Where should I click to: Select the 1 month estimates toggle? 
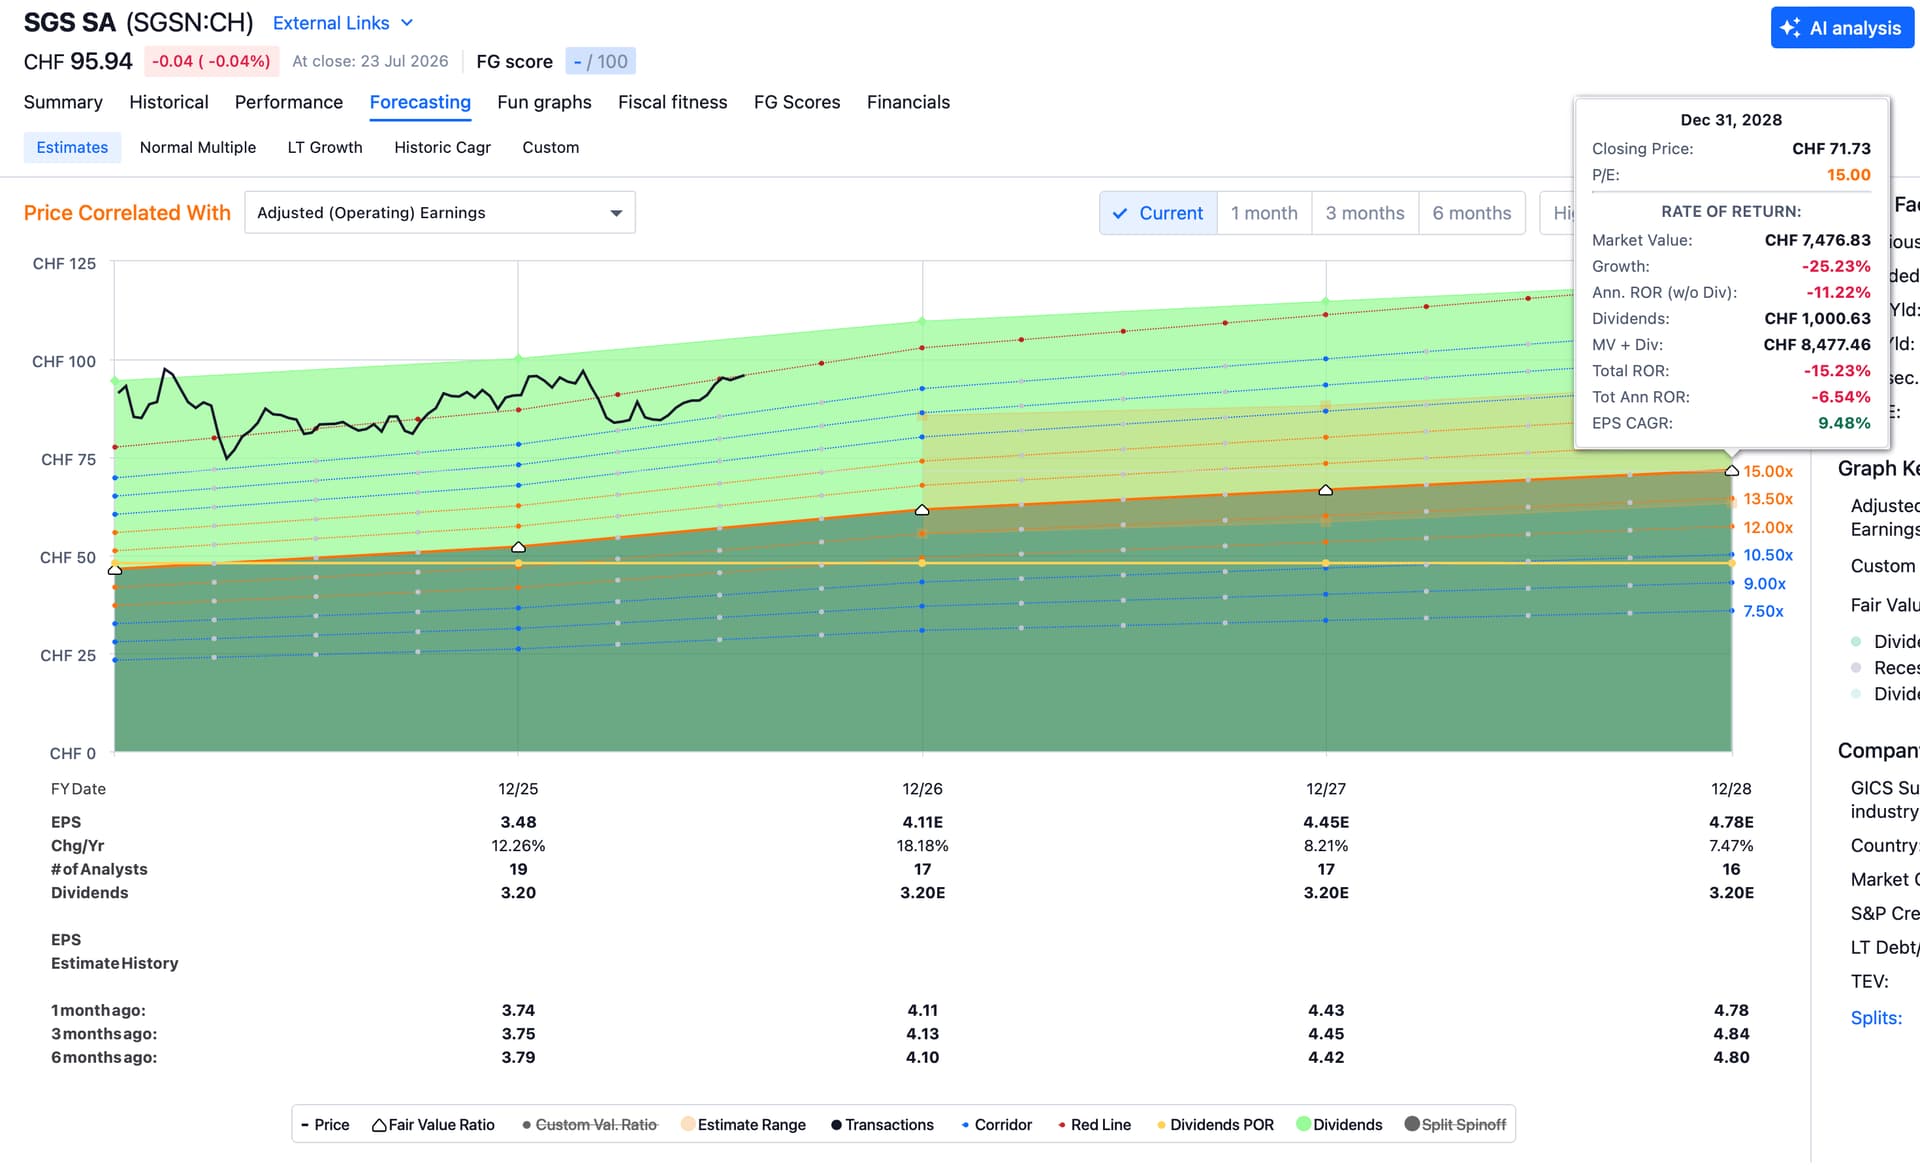tap(1264, 213)
